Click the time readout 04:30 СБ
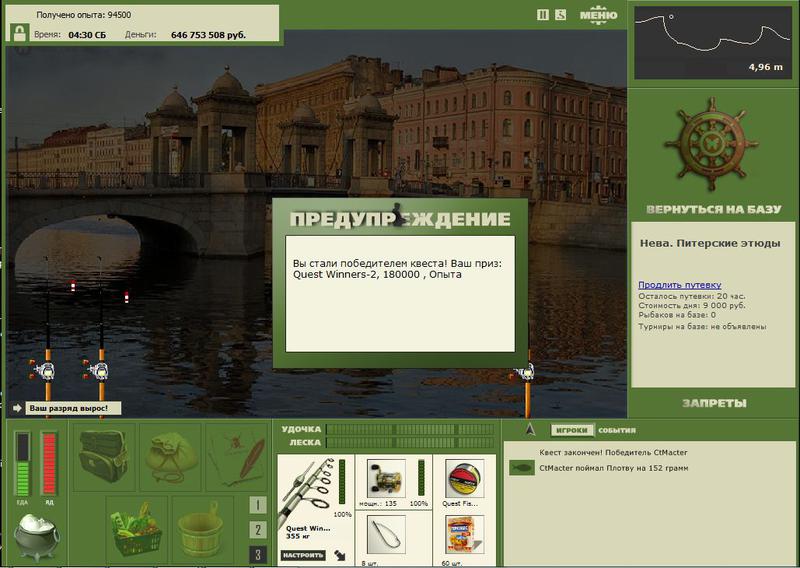Image resolution: width=800 pixels, height=568 pixels. click(87, 35)
